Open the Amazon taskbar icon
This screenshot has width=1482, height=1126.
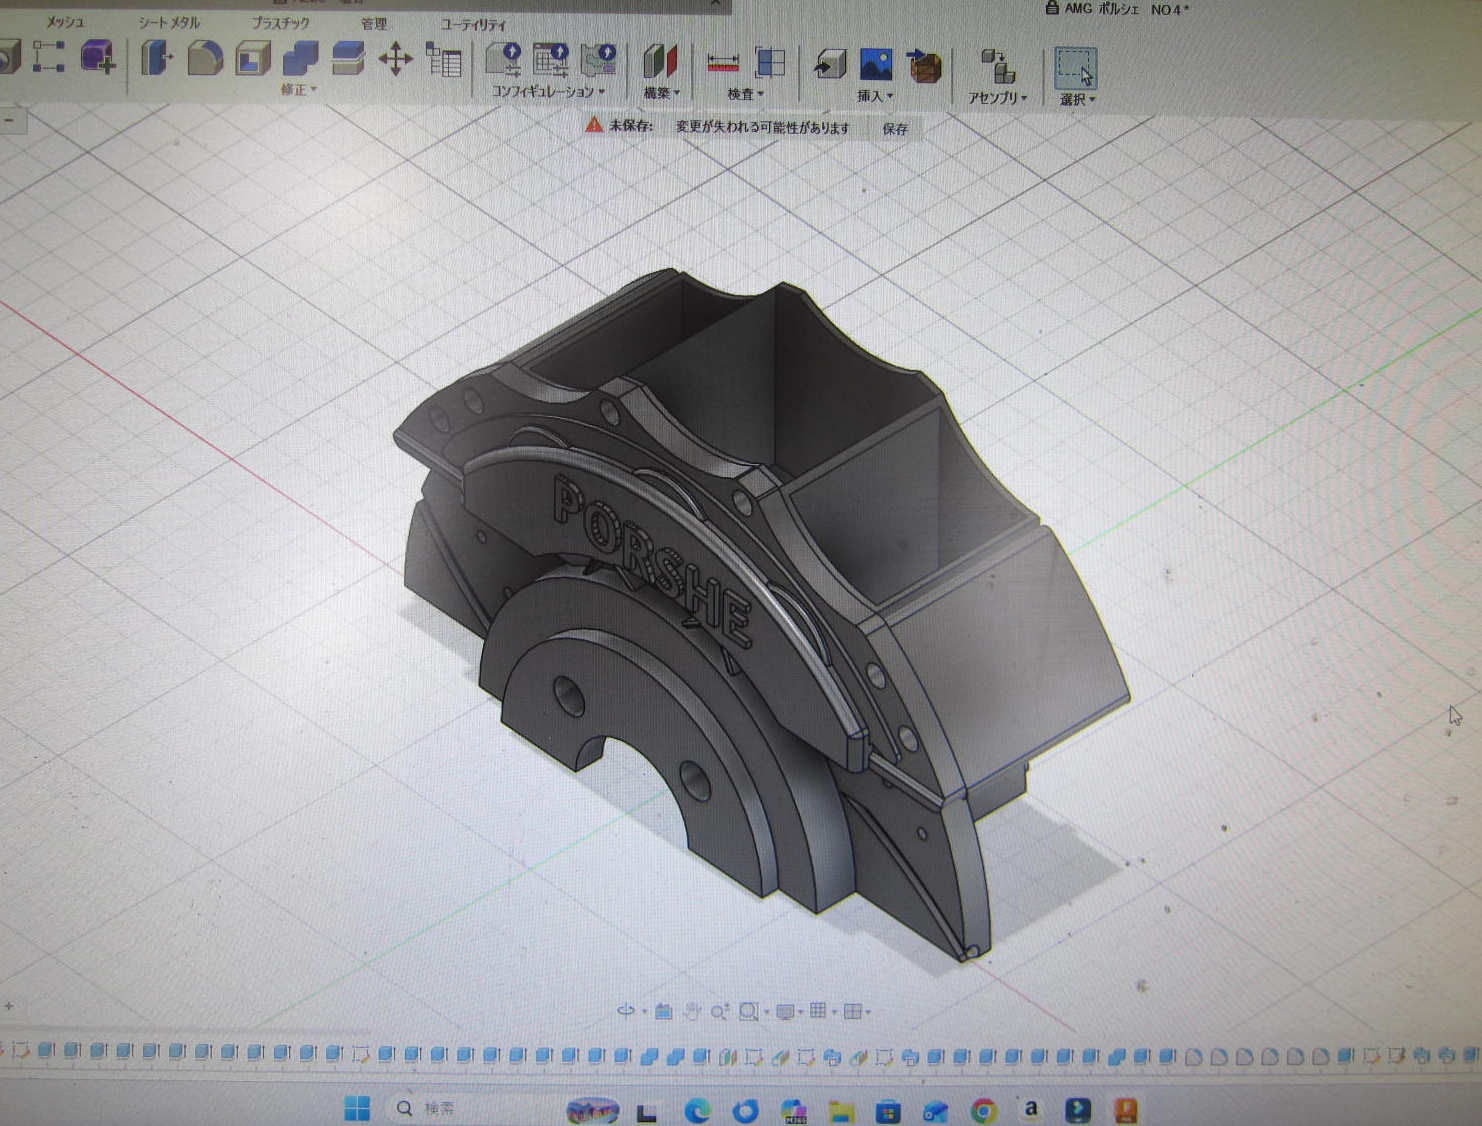[1031, 1110]
